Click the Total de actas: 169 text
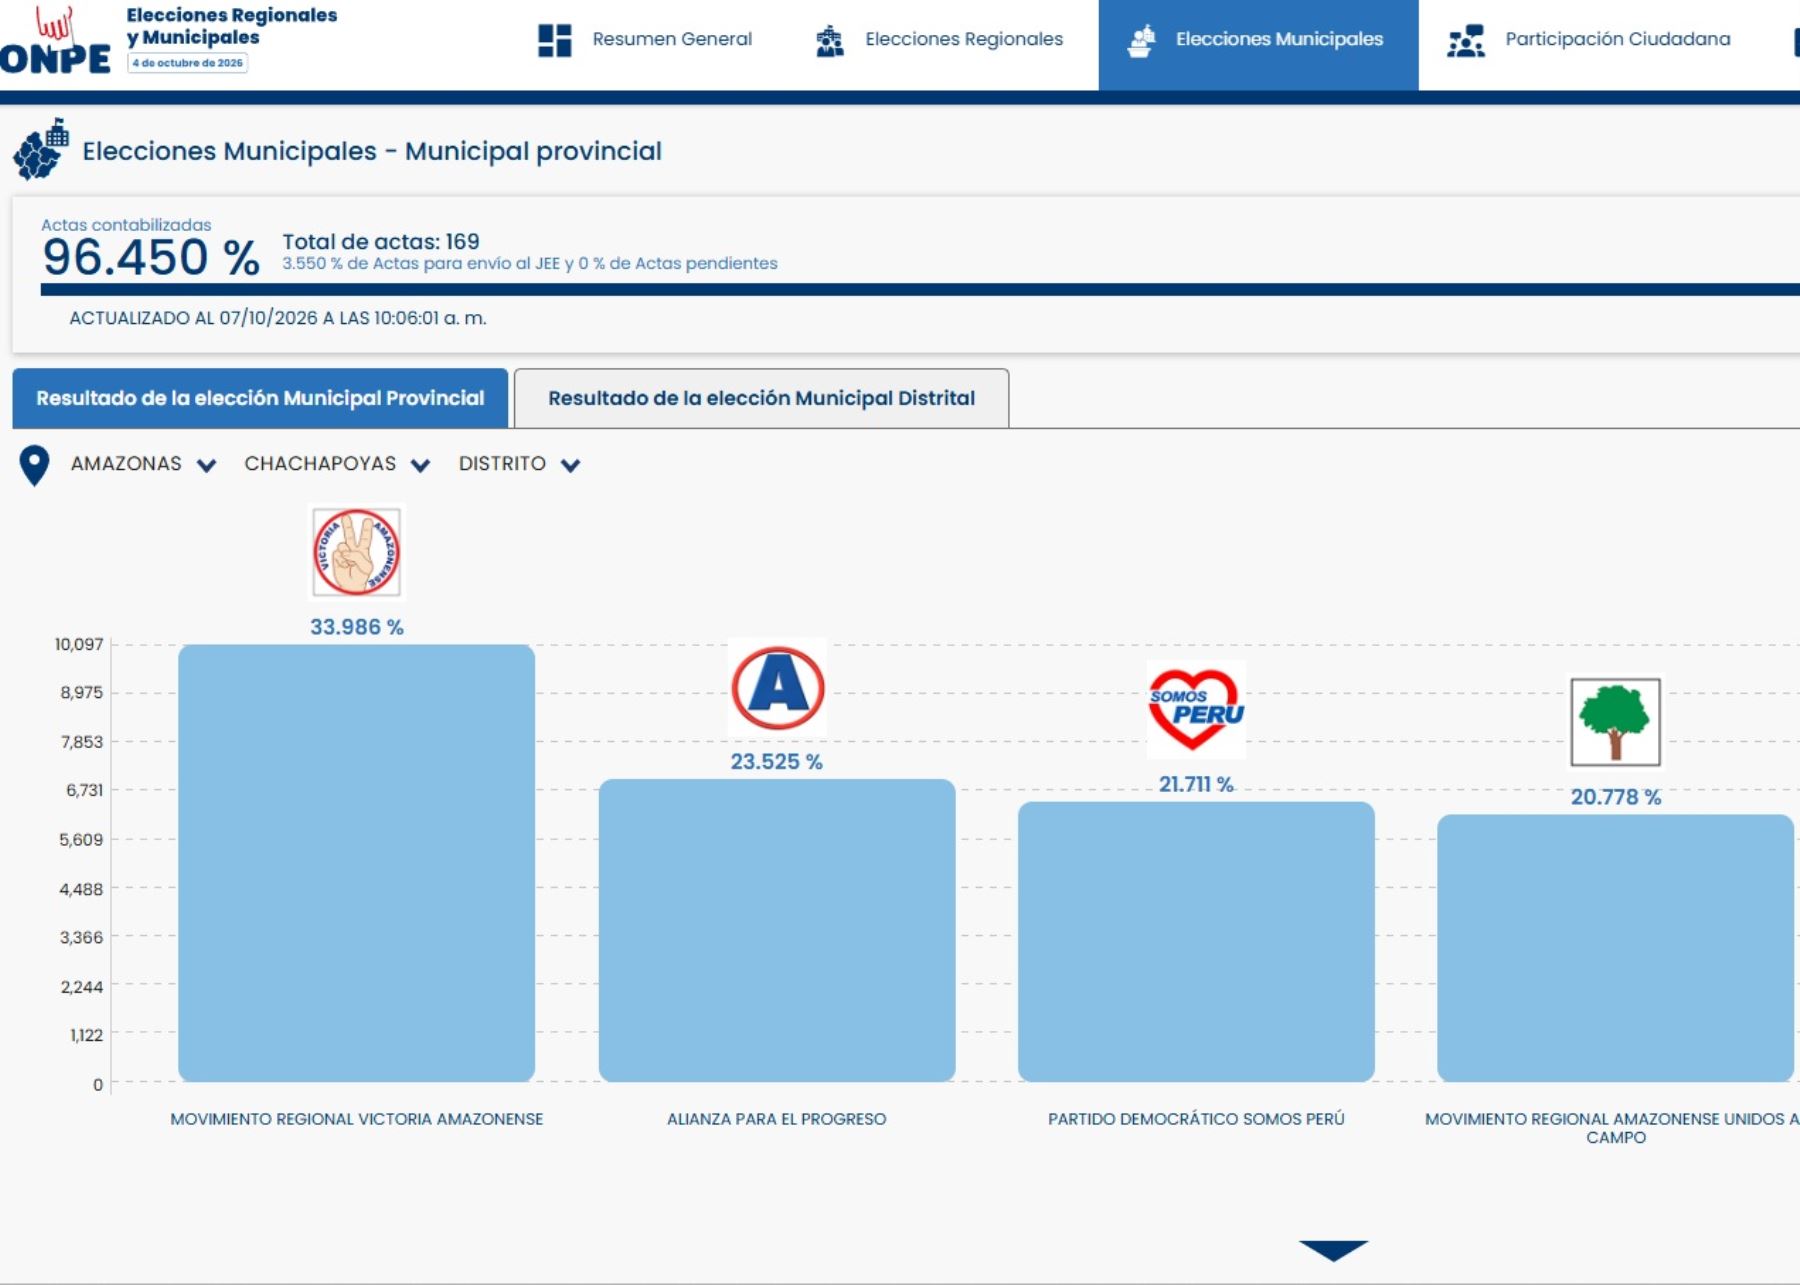1800x1285 pixels. 381,242
